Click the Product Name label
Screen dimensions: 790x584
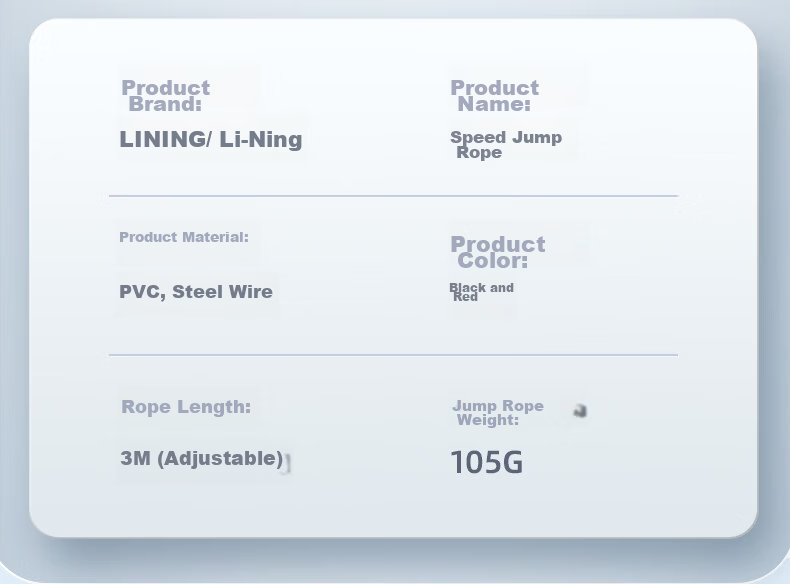click(494, 96)
